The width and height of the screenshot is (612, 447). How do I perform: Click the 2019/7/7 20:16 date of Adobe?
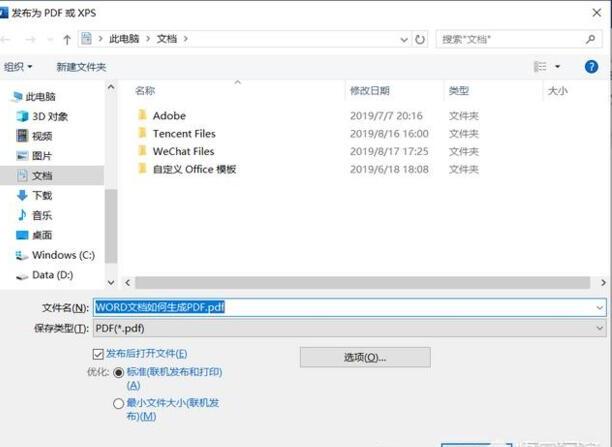[386, 116]
